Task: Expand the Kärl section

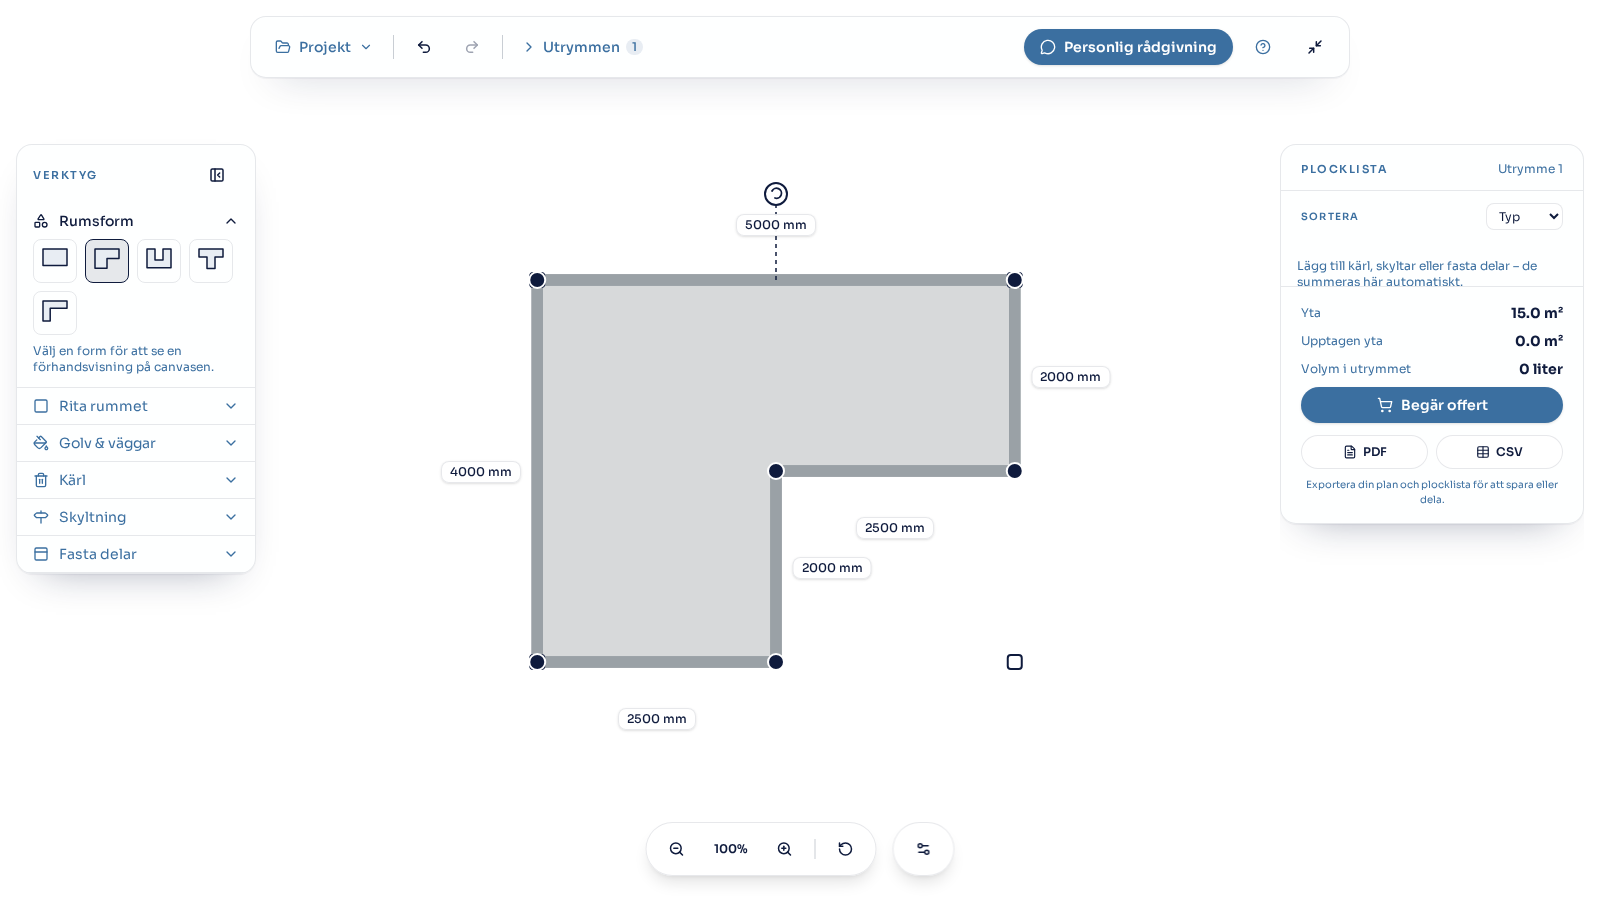Action: tap(136, 480)
